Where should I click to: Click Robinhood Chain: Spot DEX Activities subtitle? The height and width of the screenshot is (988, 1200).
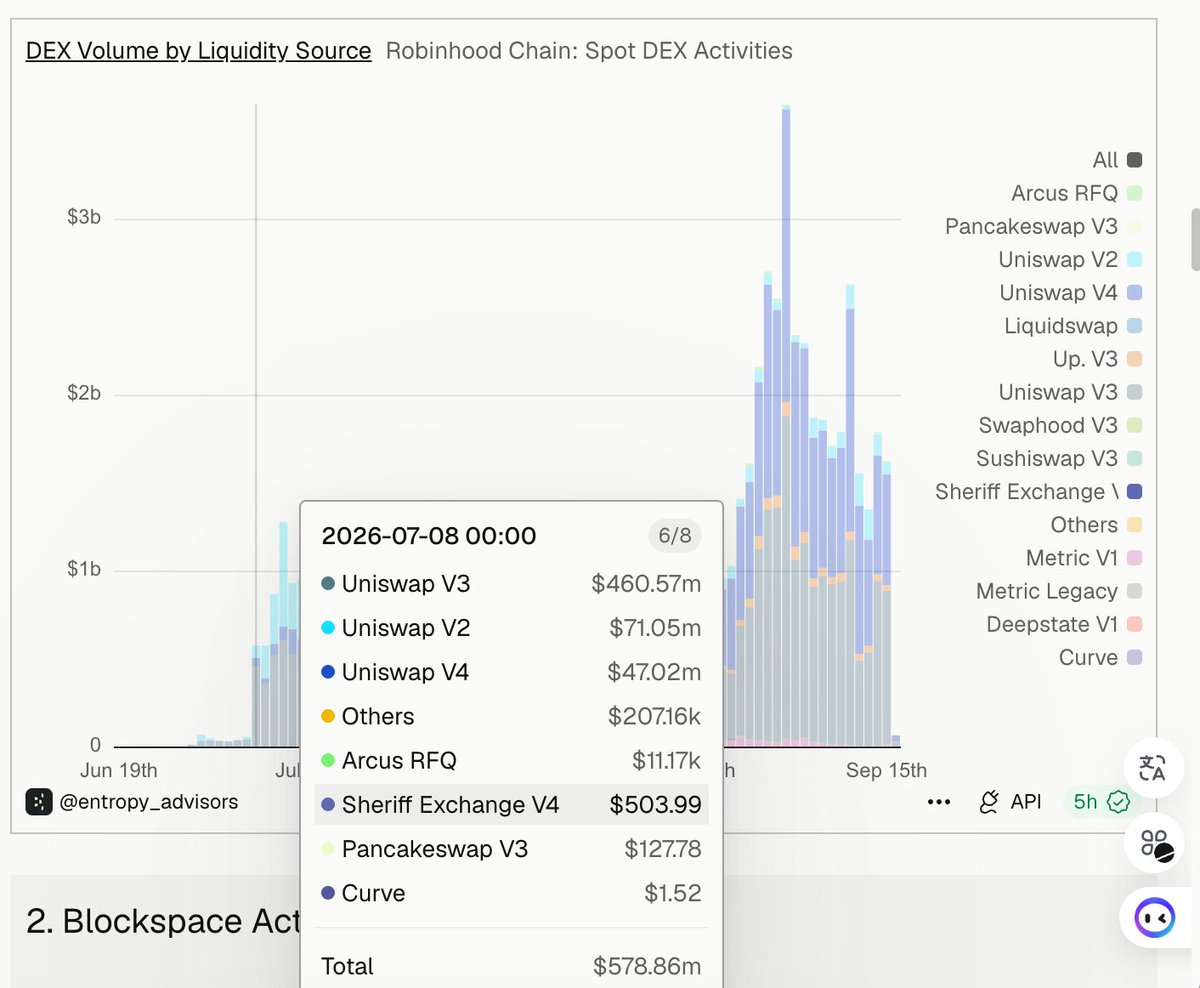coord(589,50)
